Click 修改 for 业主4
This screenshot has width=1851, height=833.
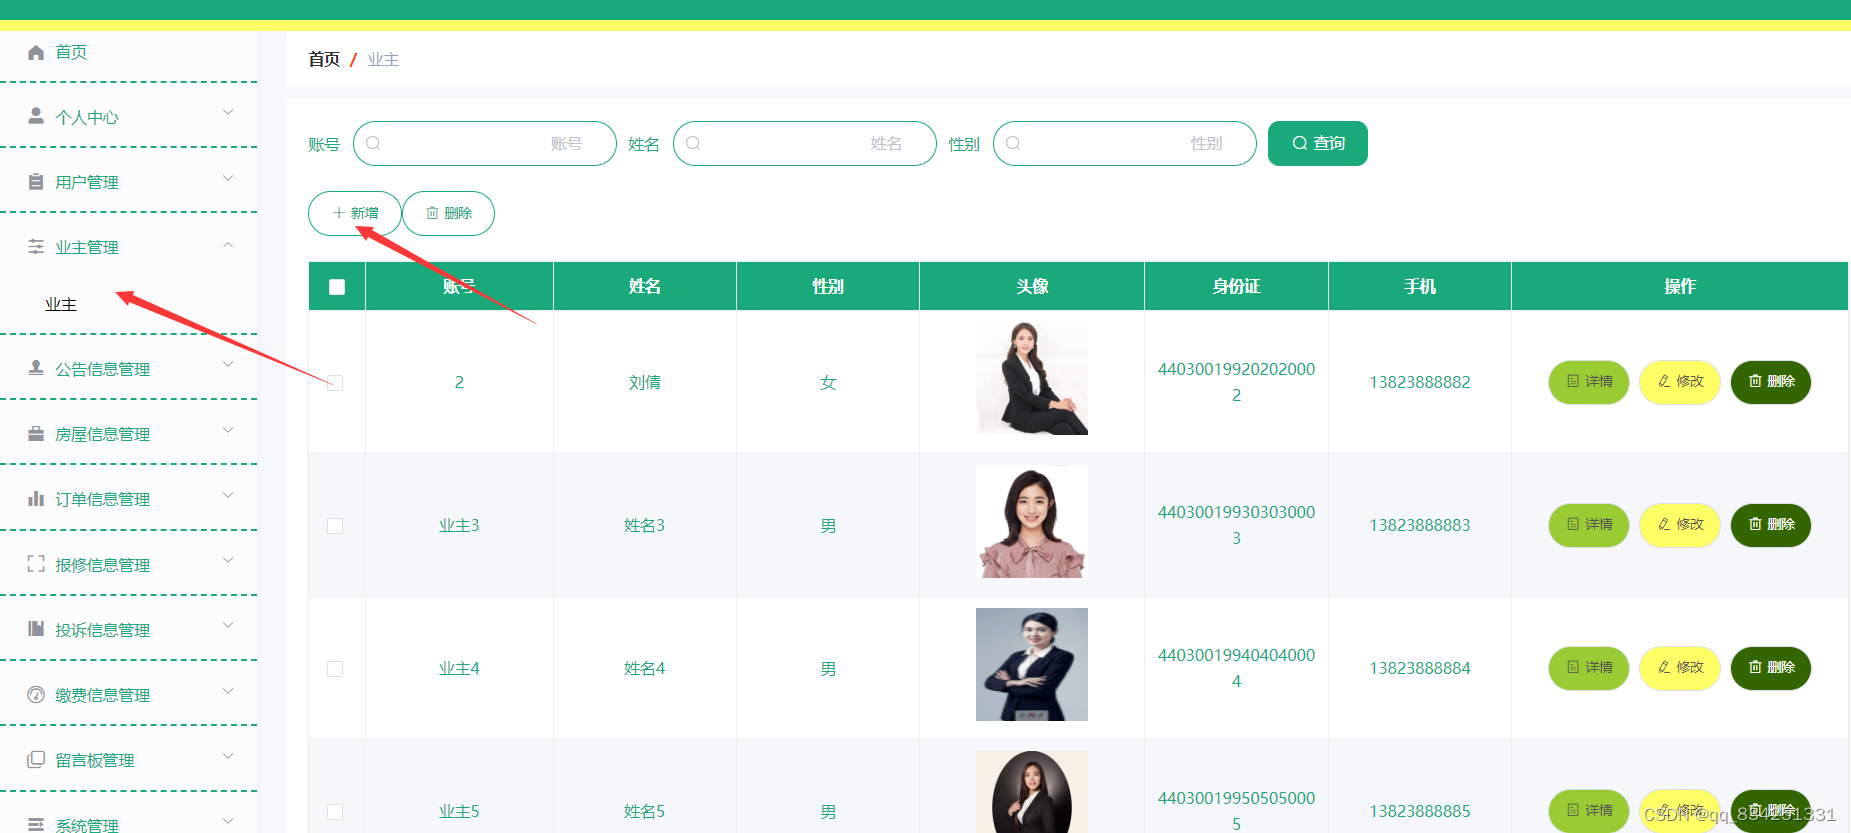click(x=1680, y=668)
